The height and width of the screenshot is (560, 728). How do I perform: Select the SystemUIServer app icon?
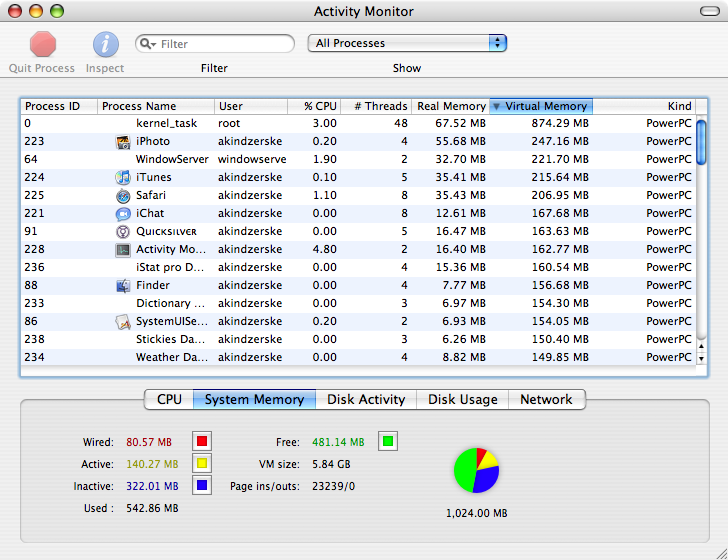click(x=123, y=321)
